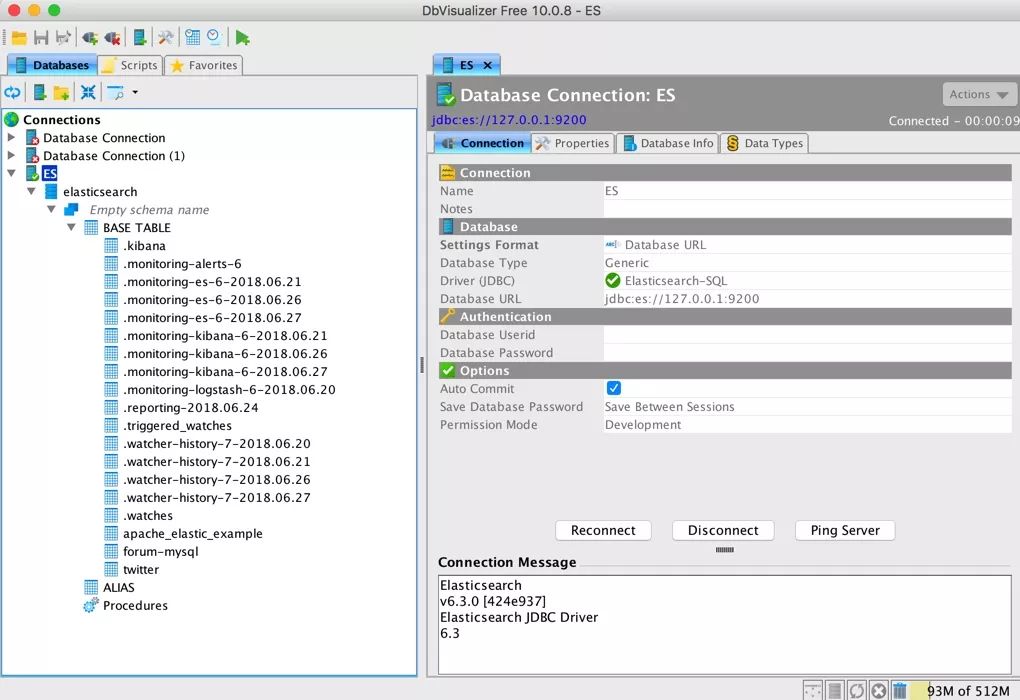Image resolution: width=1020 pixels, height=700 pixels.
Task: Click the green run arrow in toolbar
Action: (x=242, y=38)
